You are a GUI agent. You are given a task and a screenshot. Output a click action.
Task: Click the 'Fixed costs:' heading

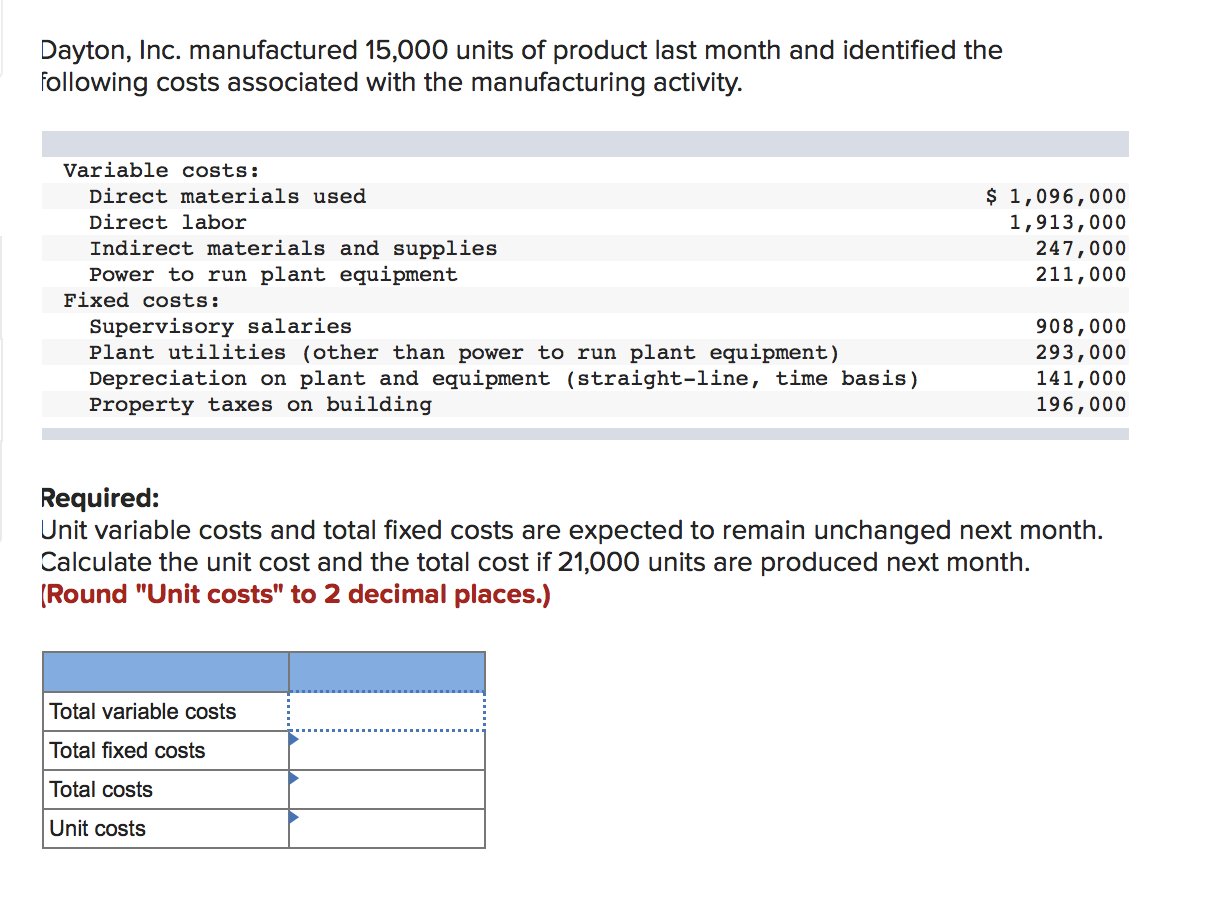point(142,300)
